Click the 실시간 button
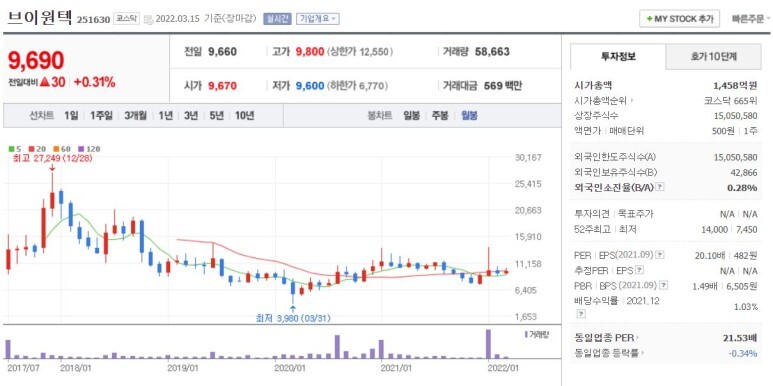This screenshot has width=773, height=386. click(277, 19)
